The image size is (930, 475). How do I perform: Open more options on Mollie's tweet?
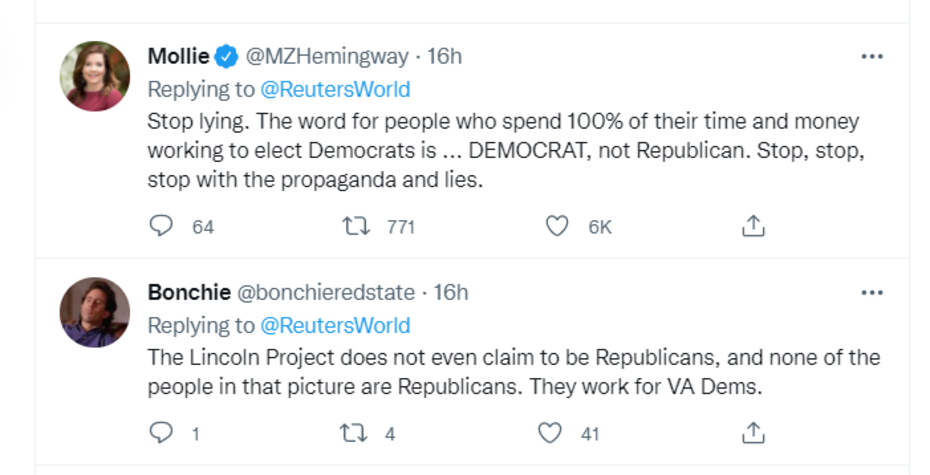pos(872,57)
